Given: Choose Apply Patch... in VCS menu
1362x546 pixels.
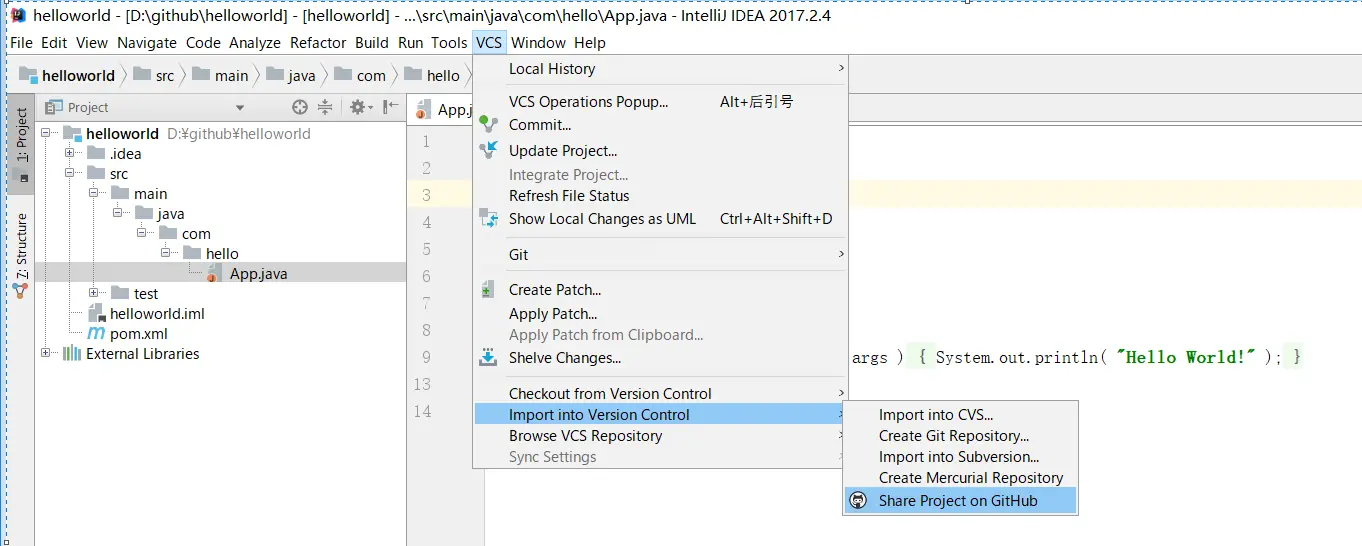Looking at the screenshot, I should point(661,313).
